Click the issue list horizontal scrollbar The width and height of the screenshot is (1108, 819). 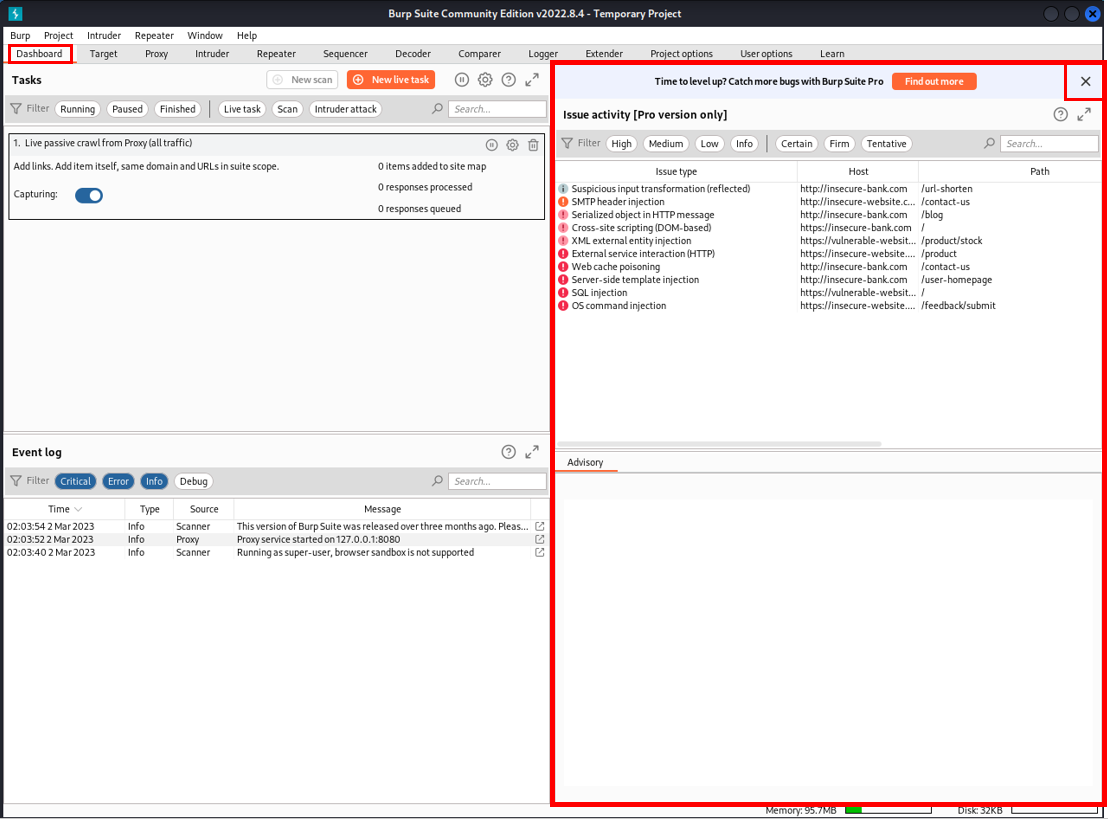coord(719,444)
